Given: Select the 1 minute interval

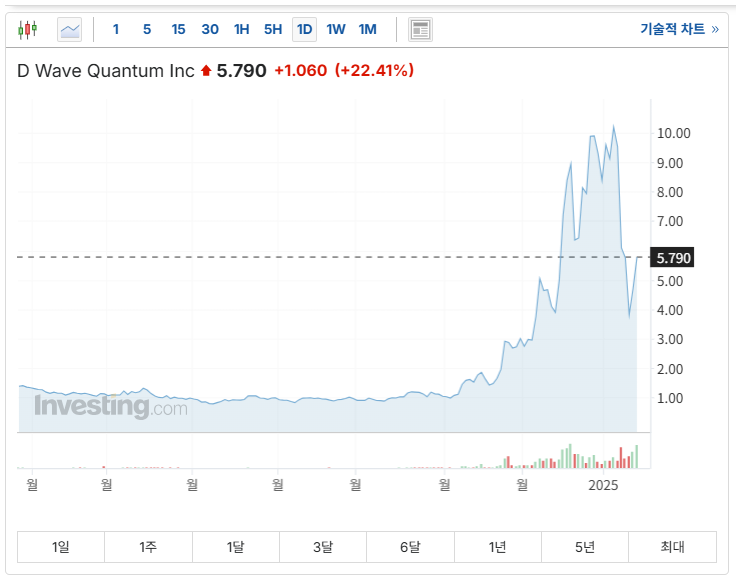Looking at the screenshot, I should (x=116, y=30).
